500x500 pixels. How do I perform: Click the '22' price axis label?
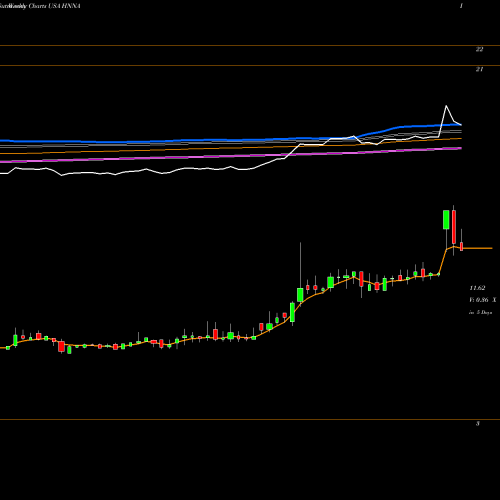[x=479, y=49]
